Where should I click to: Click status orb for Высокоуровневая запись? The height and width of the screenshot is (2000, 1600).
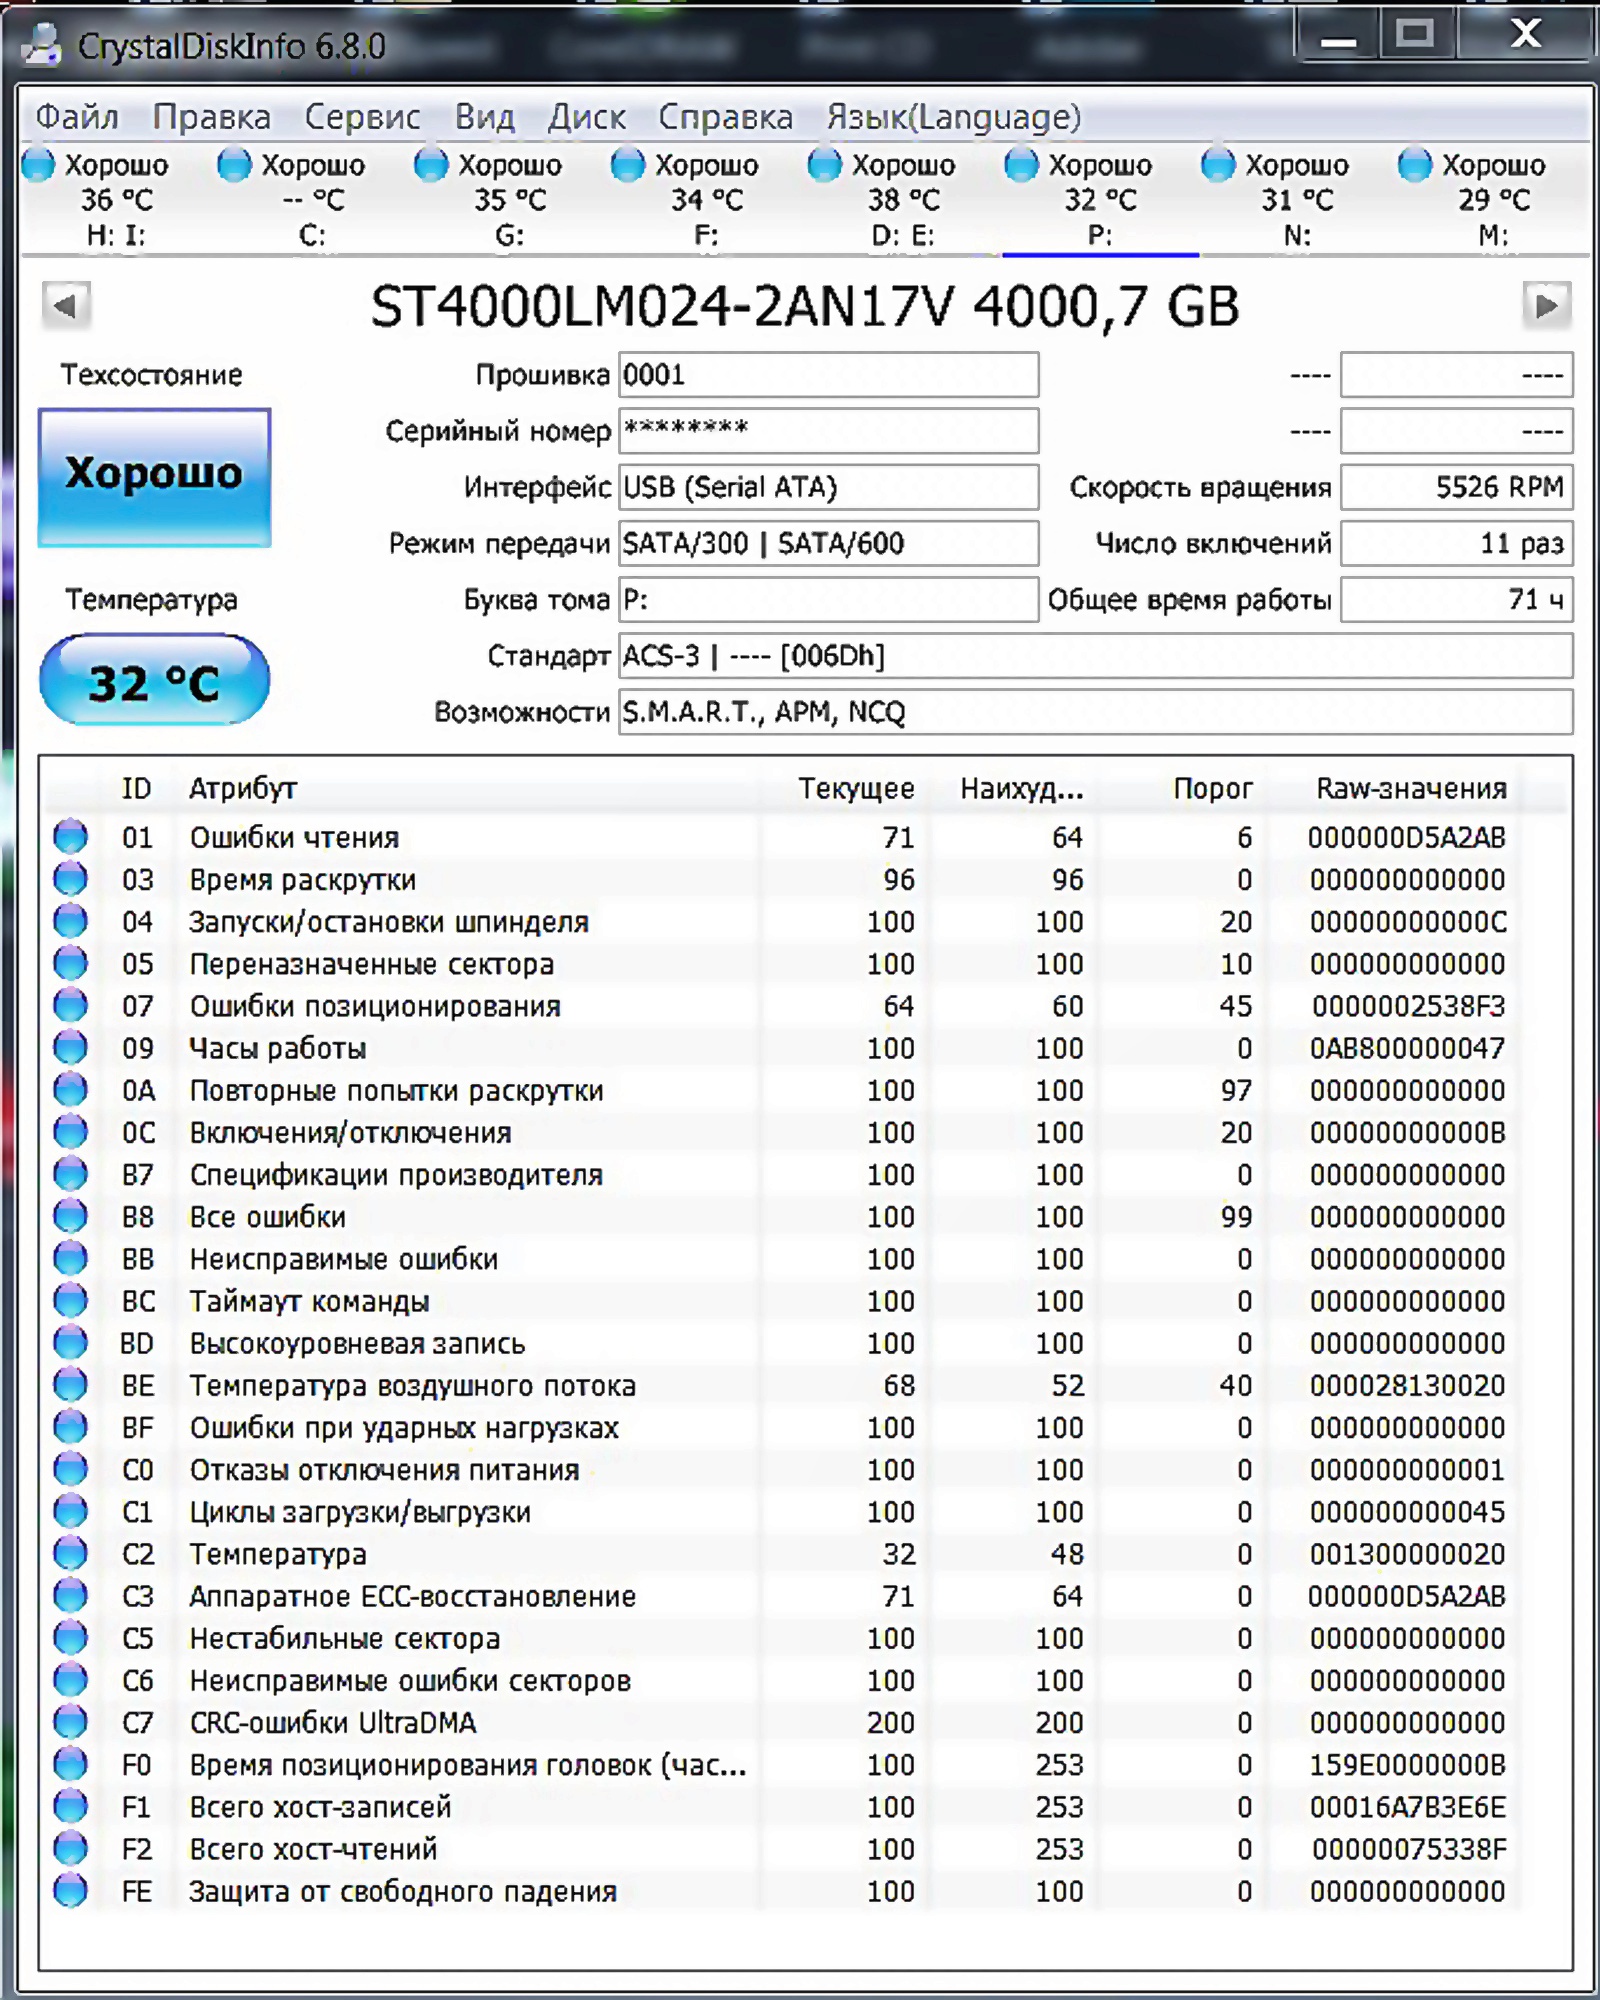pyautogui.click(x=70, y=1342)
